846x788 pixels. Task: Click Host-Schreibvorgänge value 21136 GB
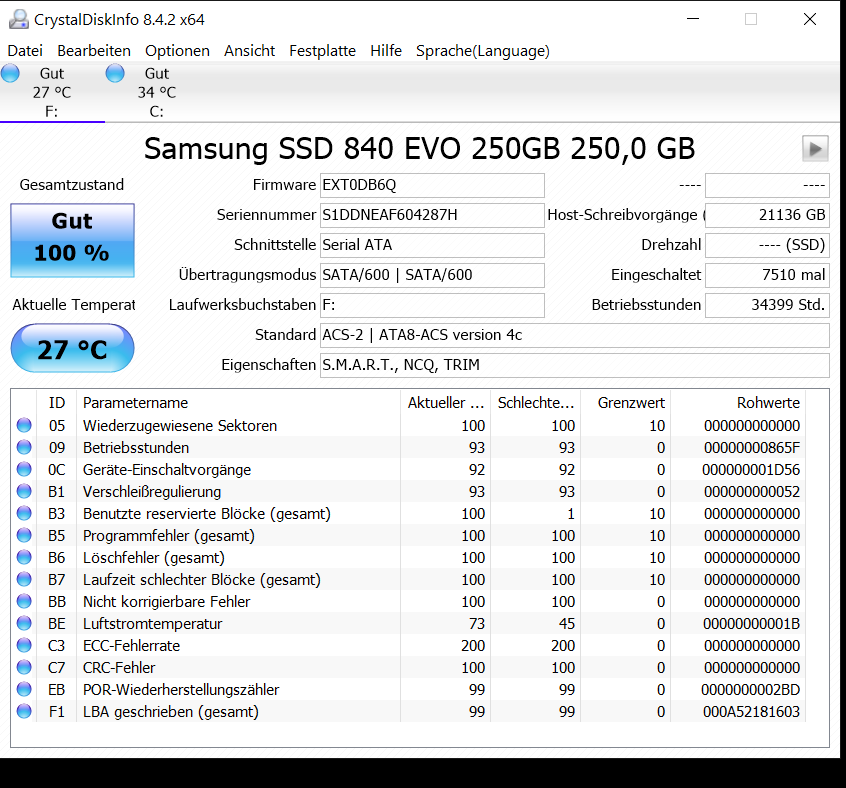[x=767, y=215]
